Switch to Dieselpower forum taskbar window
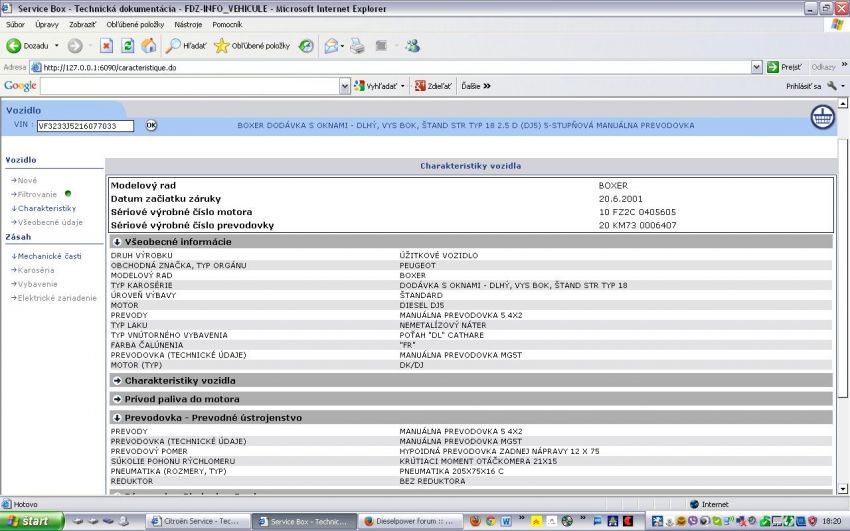 click(x=410, y=521)
